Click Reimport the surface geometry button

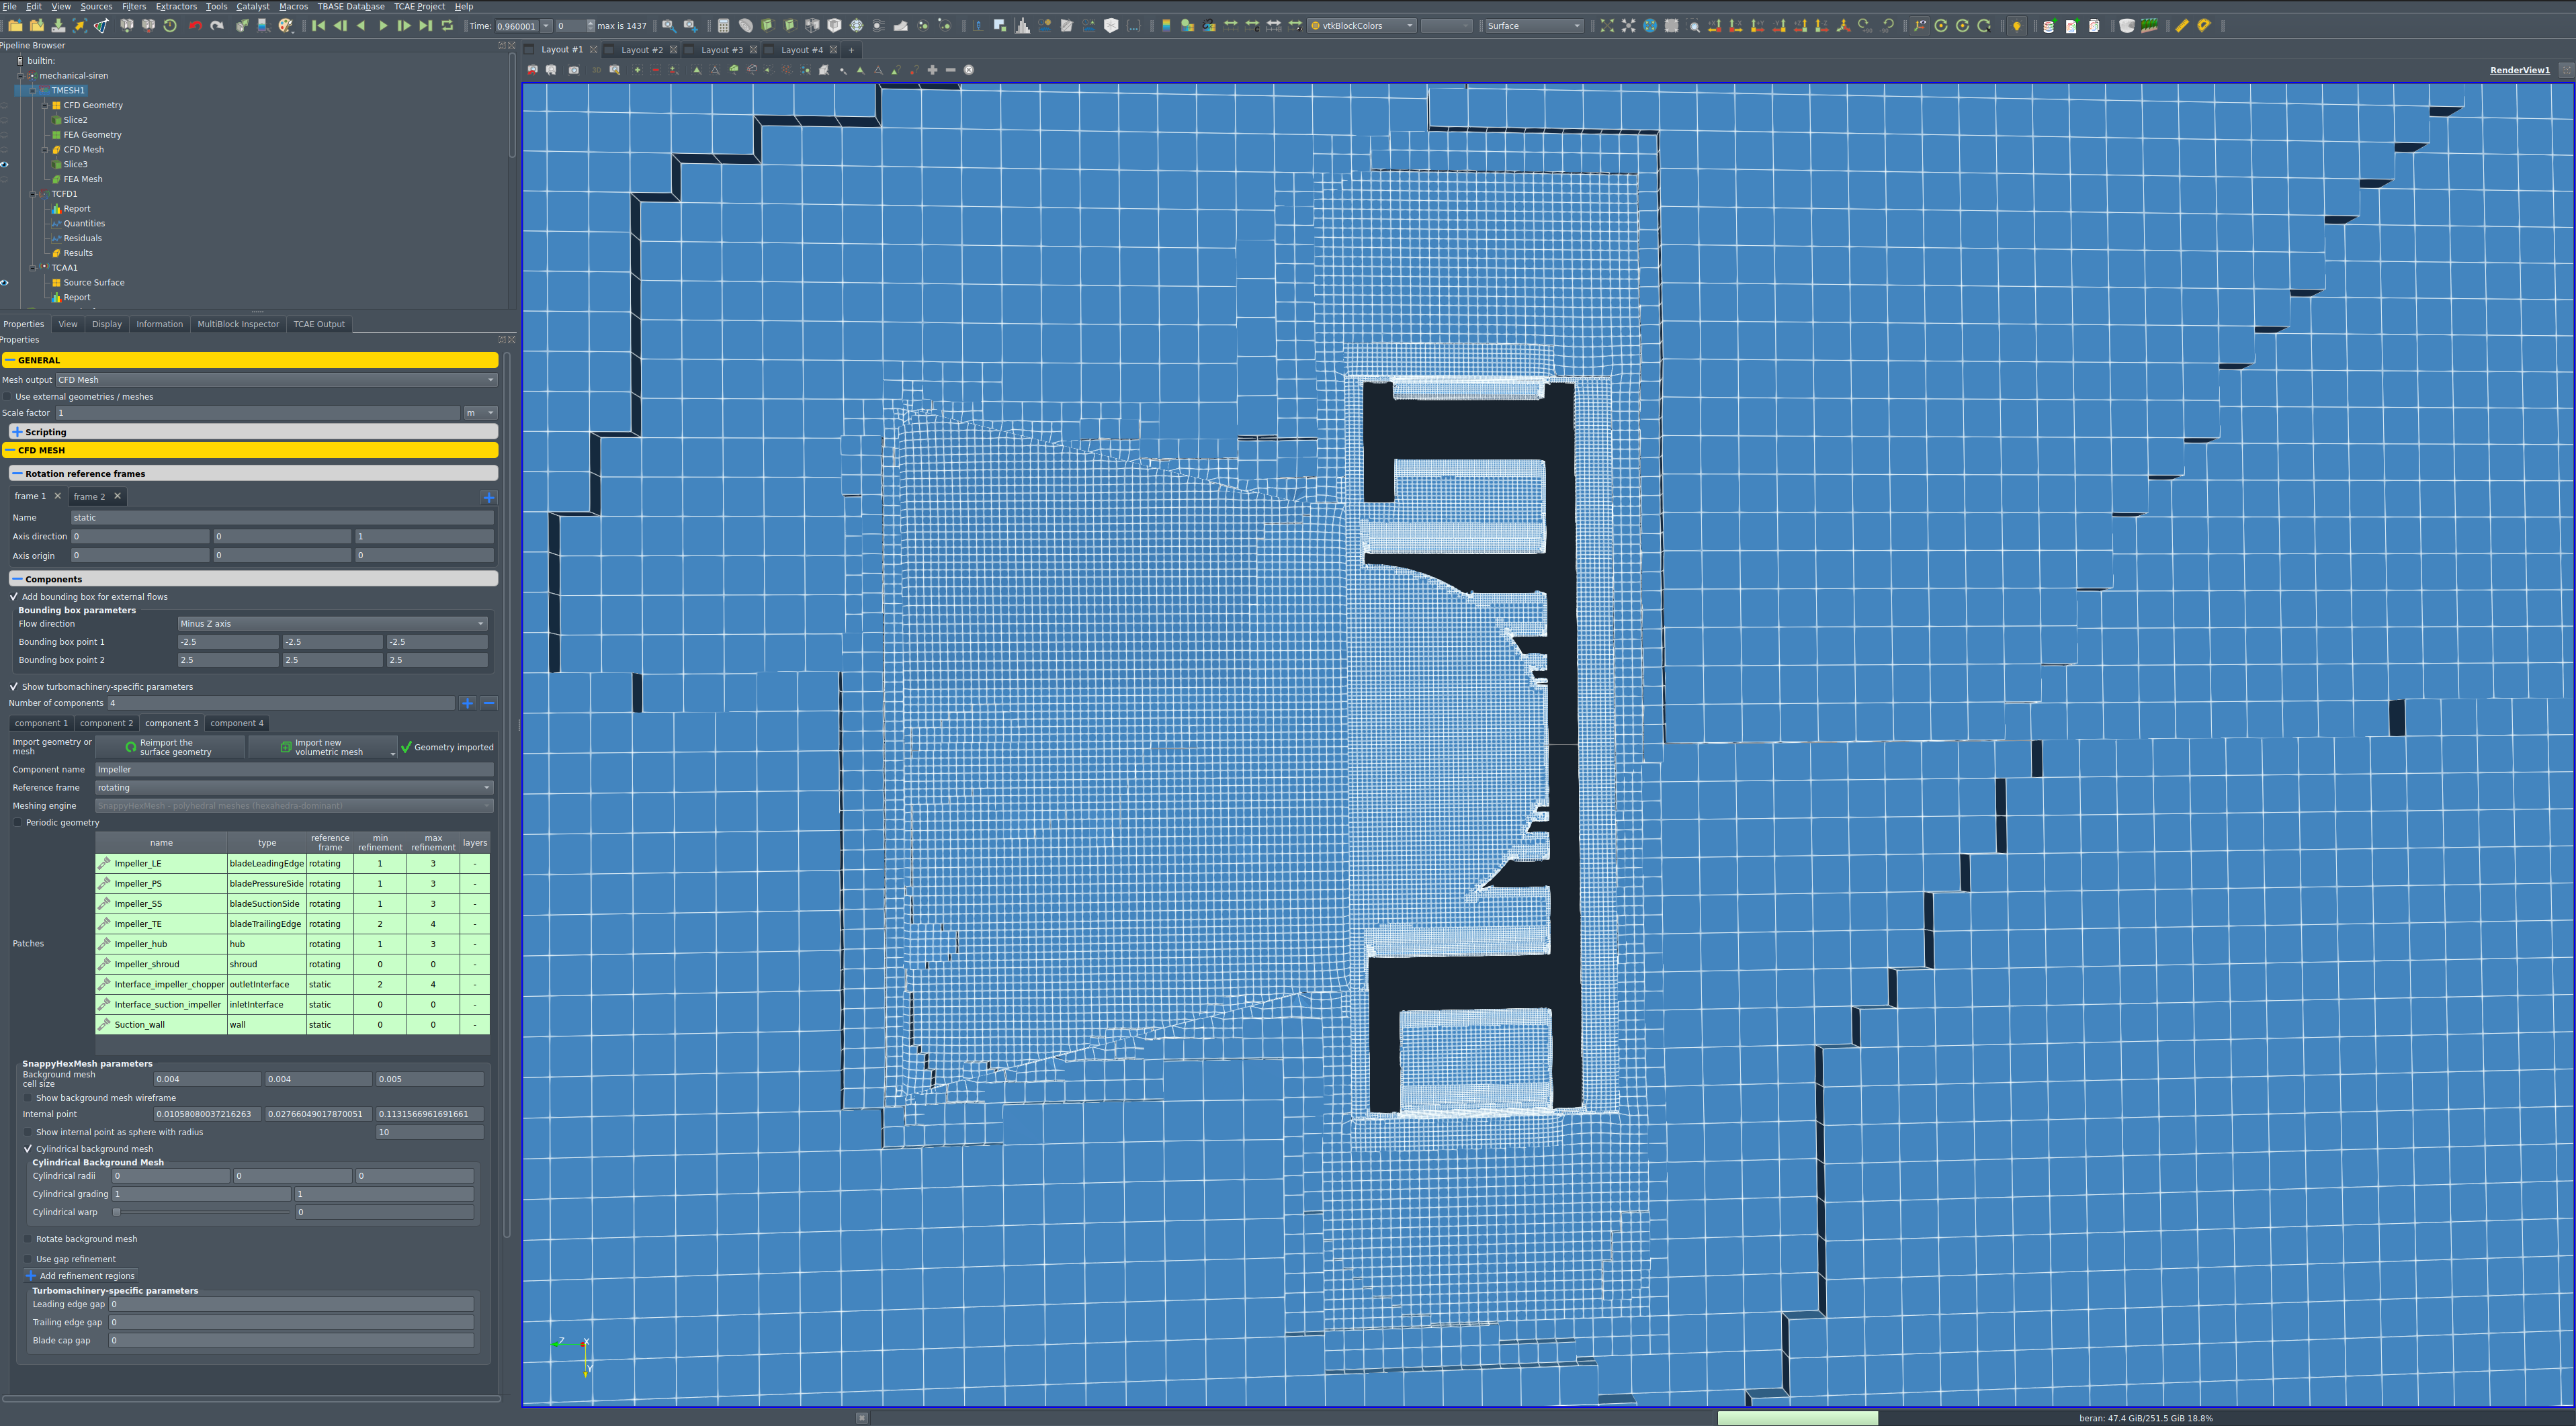[x=170, y=747]
